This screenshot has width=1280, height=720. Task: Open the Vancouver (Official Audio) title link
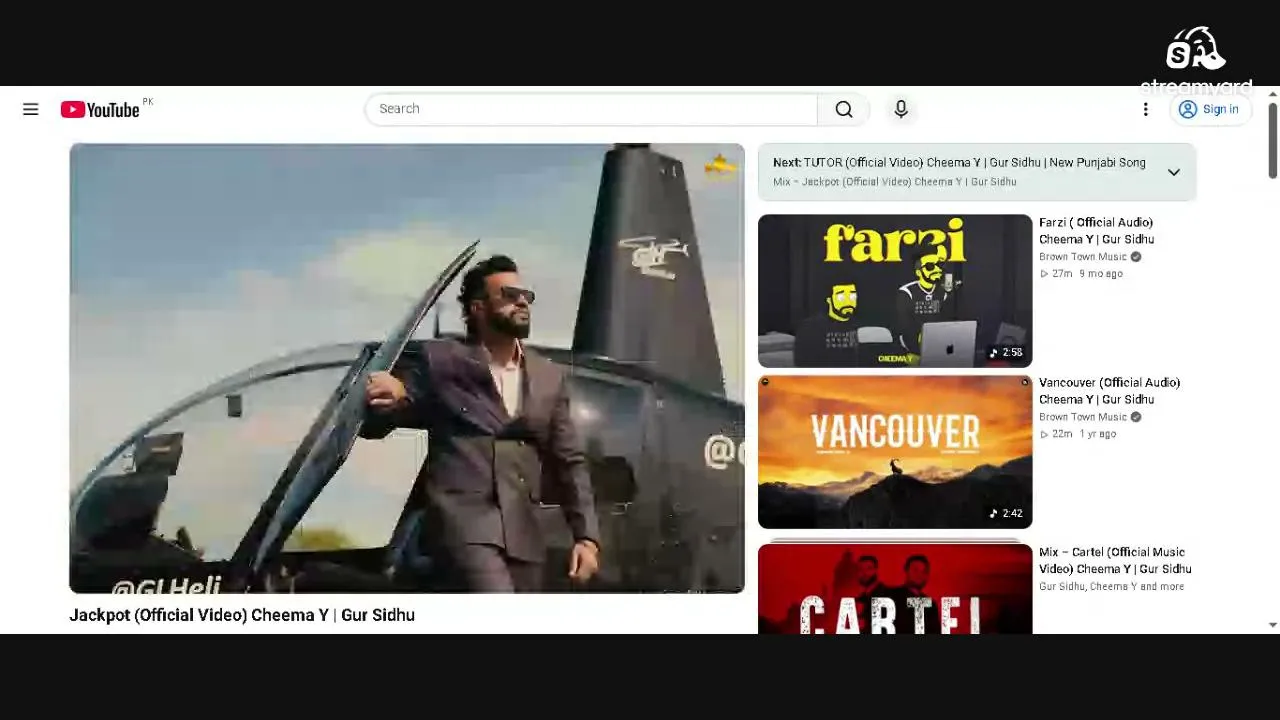[x=1110, y=391]
